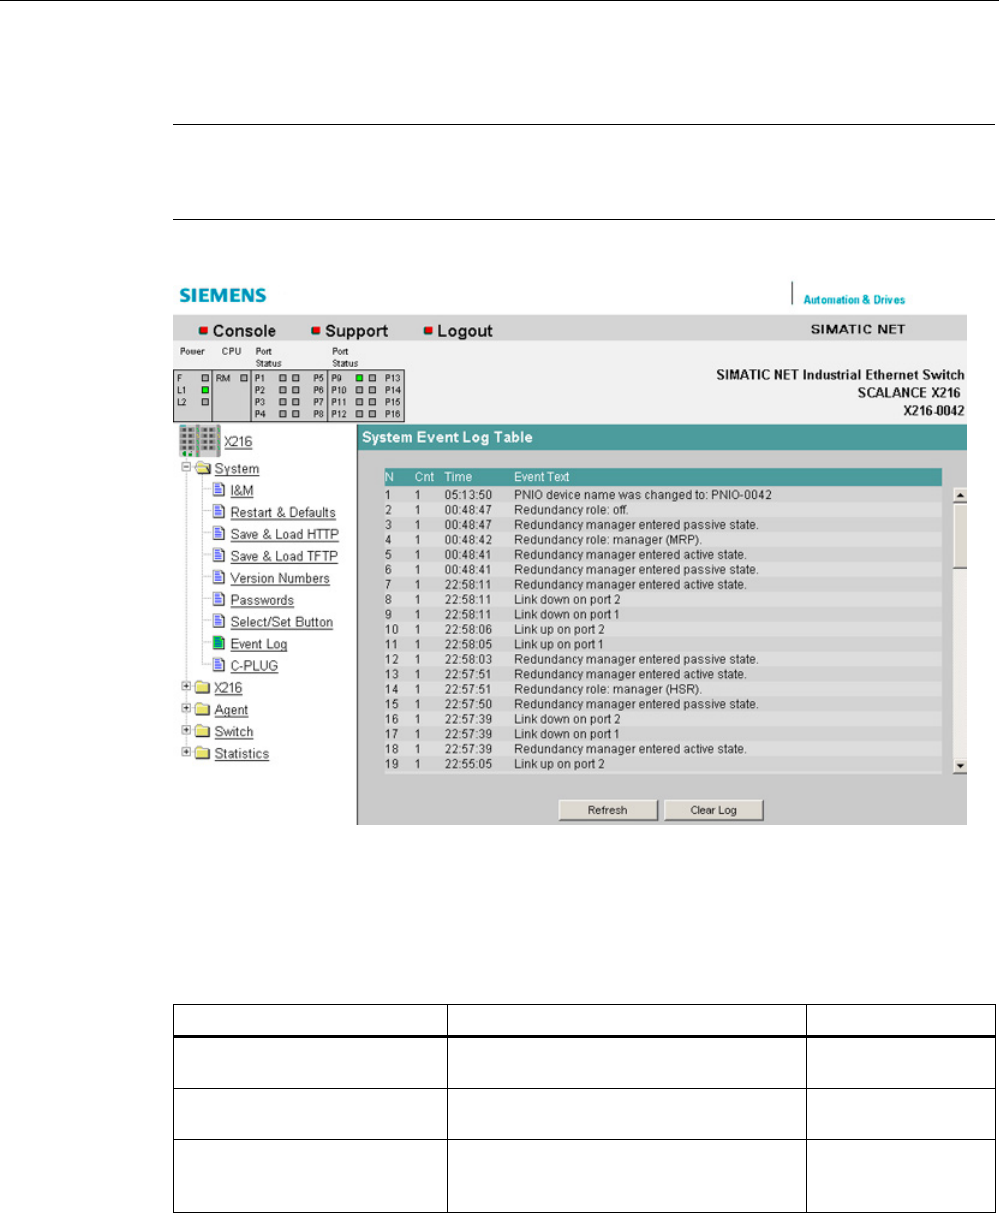Expand the Switch folder
This screenshot has width=999, height=1213.
click(x=186, y=731)
